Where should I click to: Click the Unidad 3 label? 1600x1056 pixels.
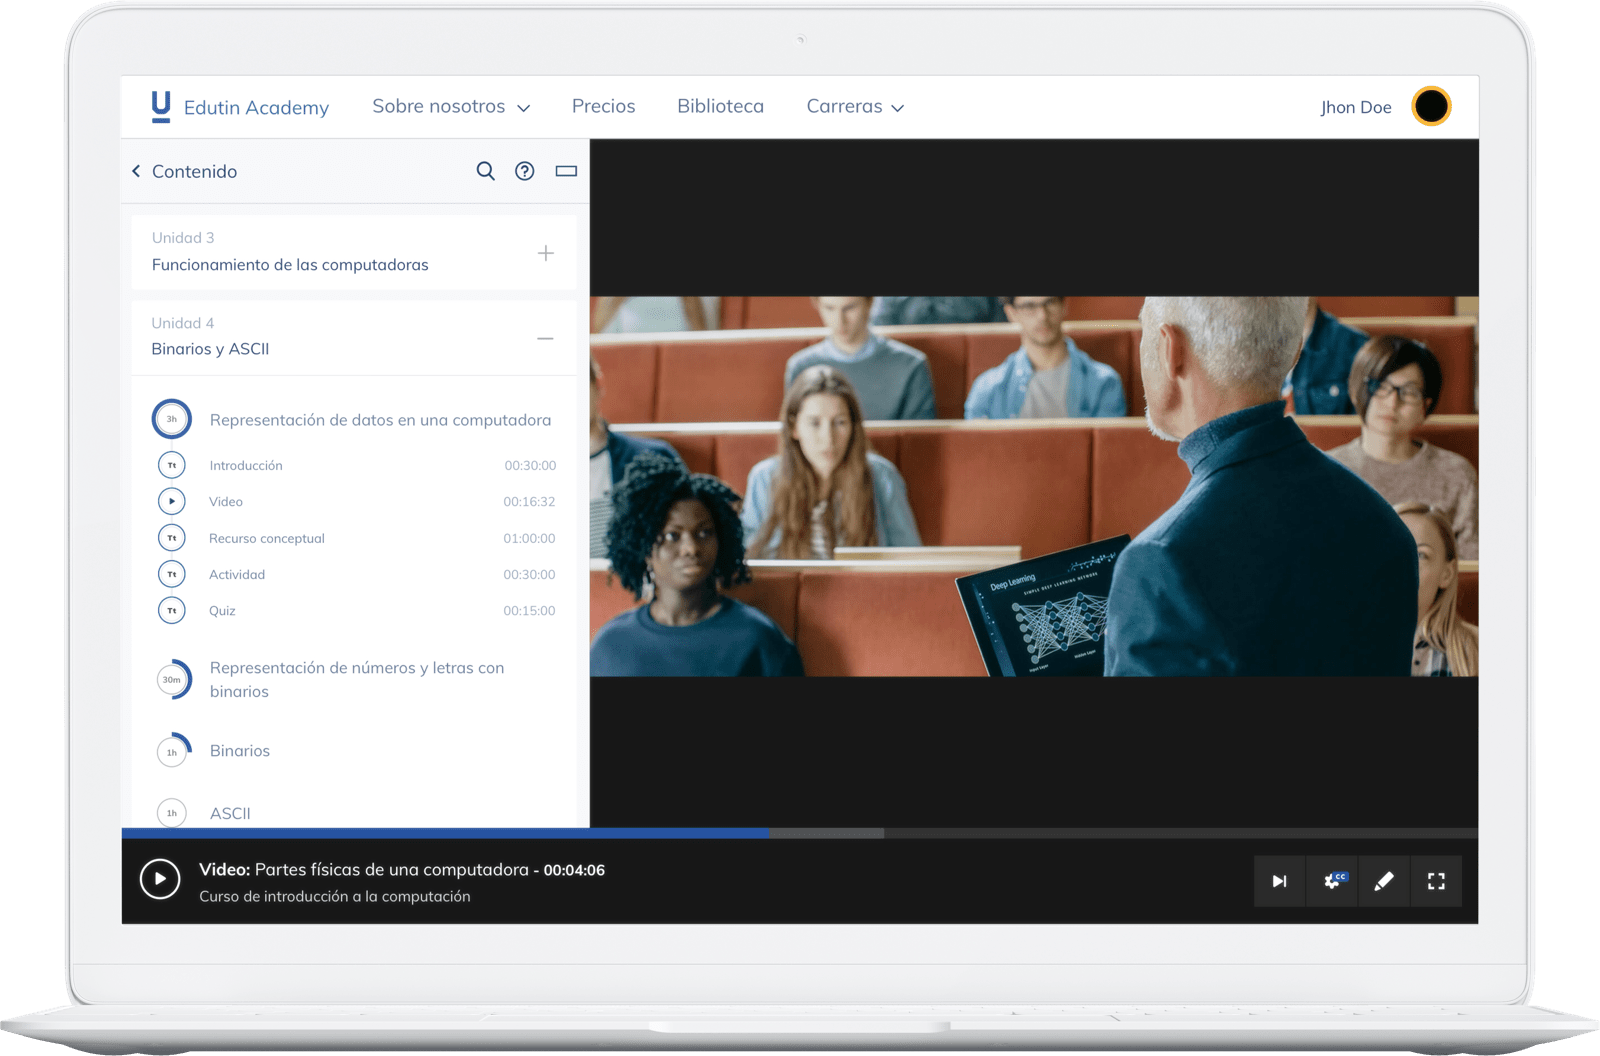183,238
